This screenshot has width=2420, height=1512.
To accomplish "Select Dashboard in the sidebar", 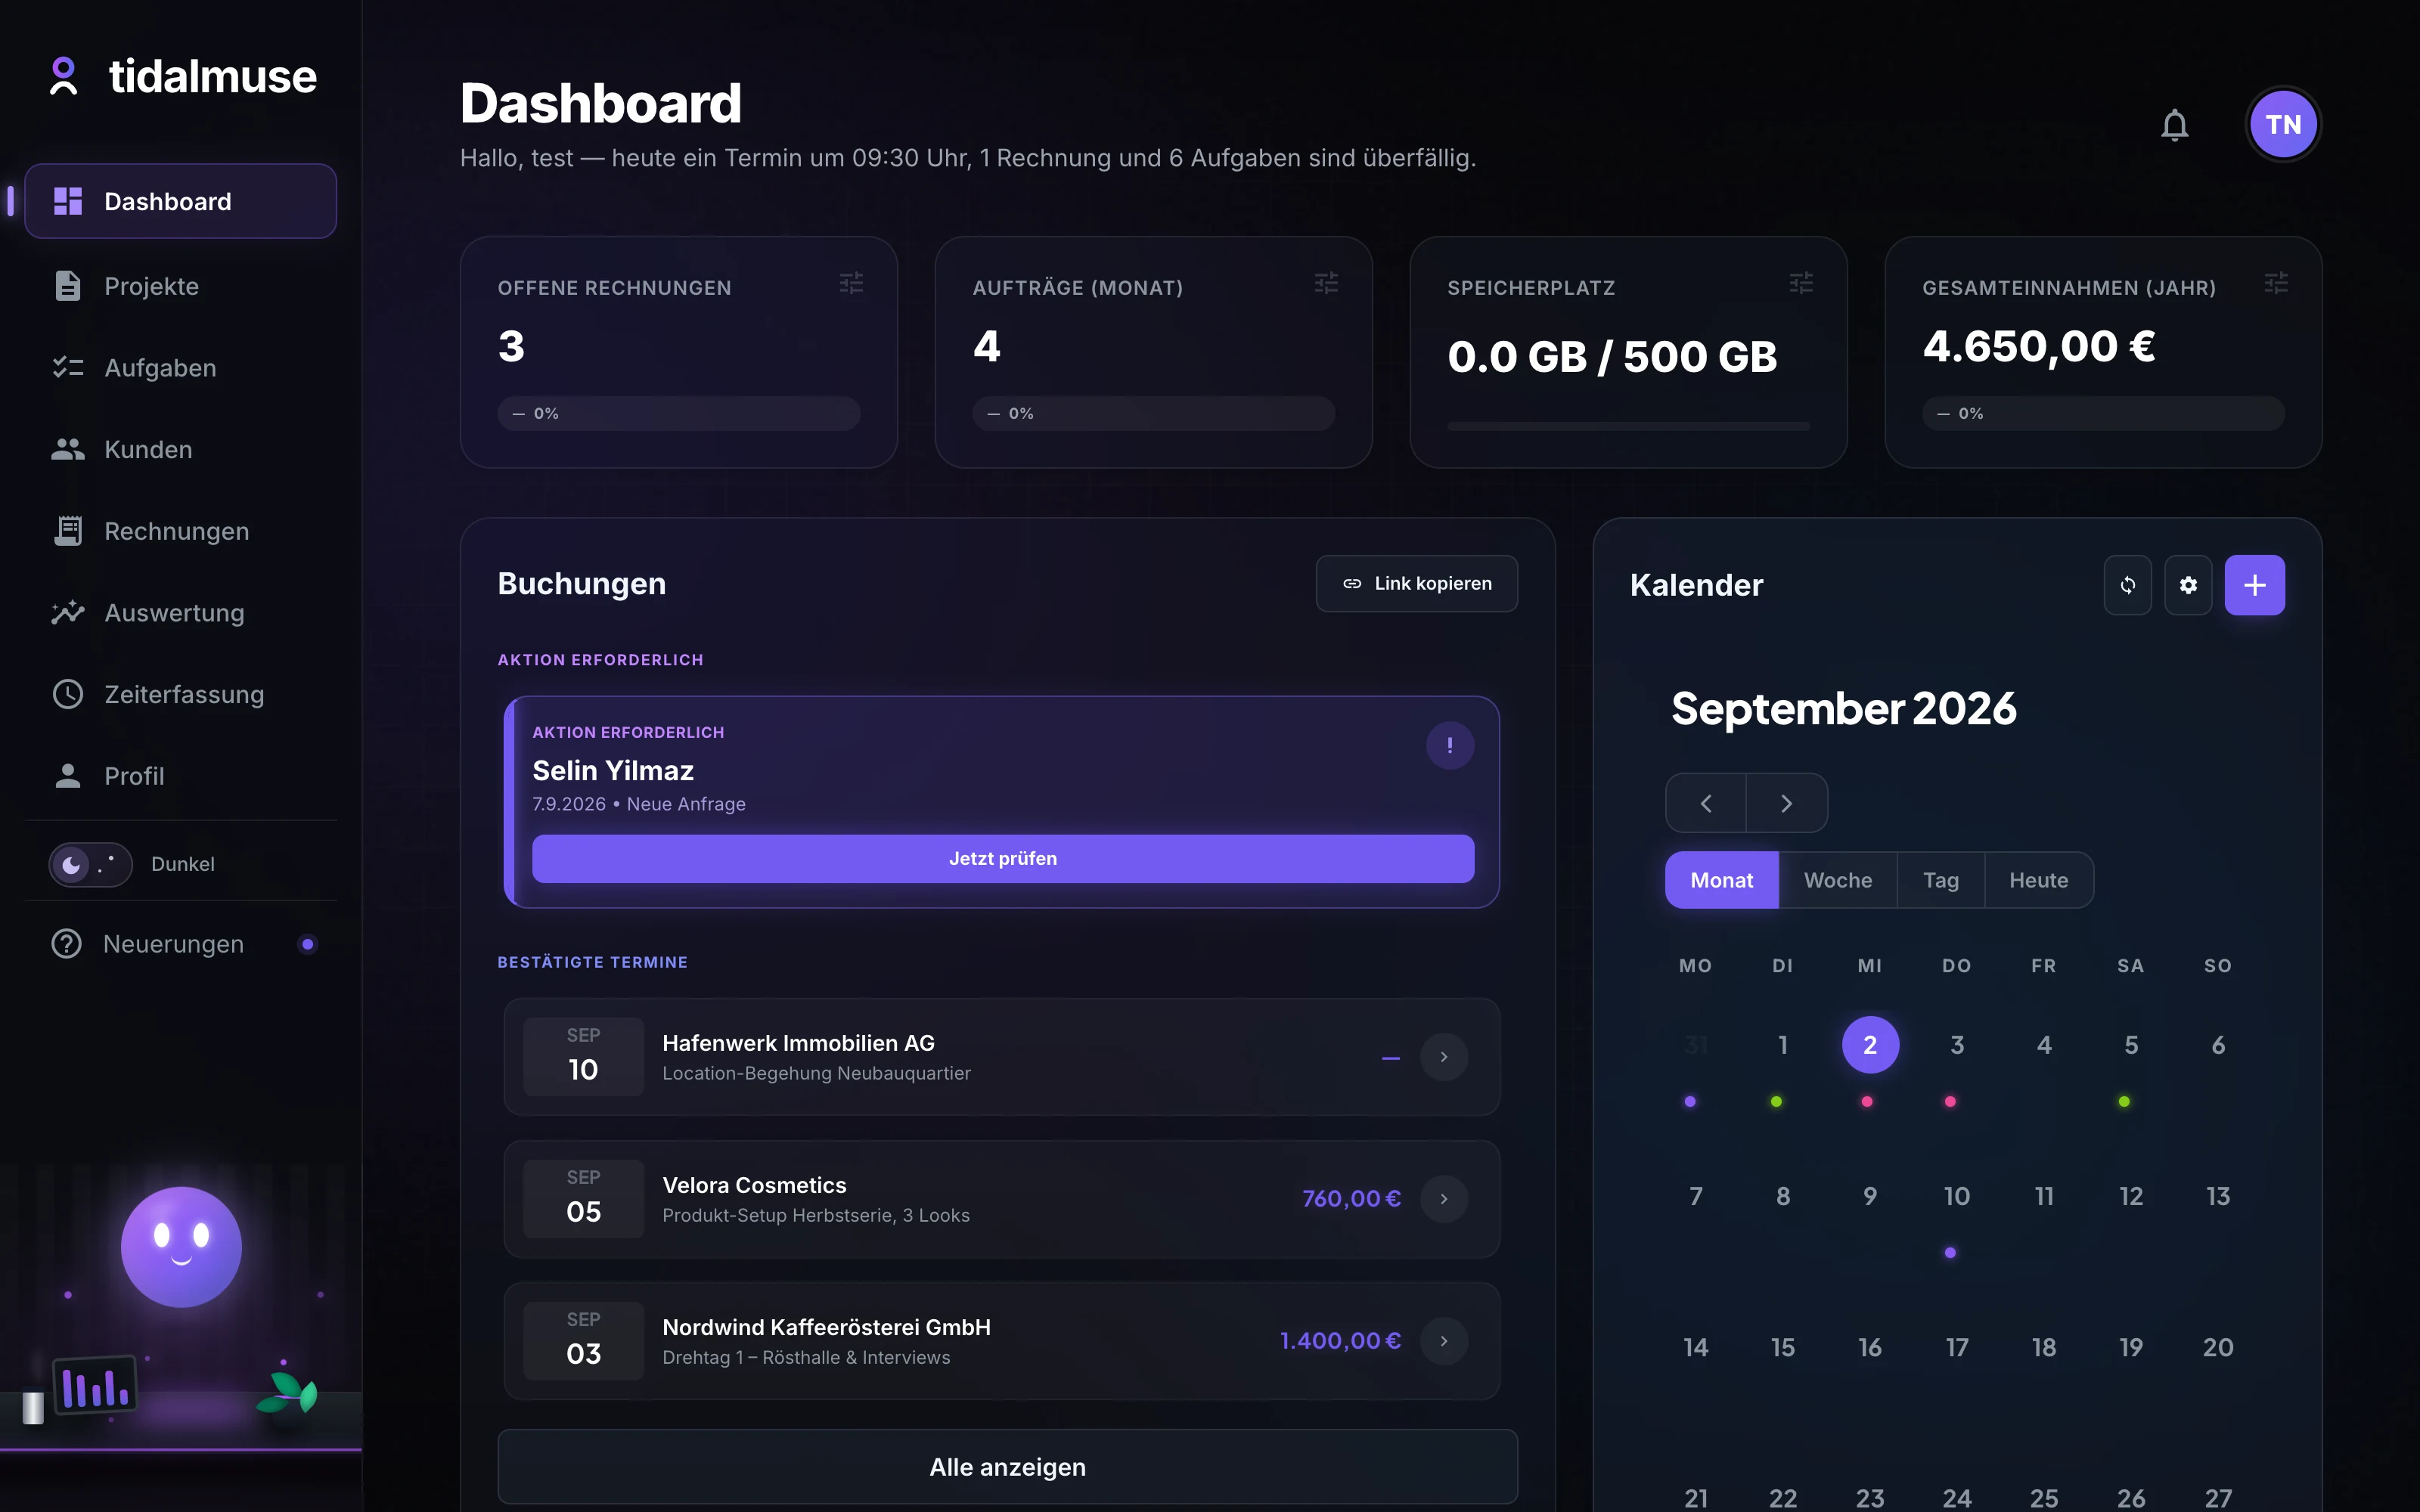I will pyautogui.click(x=181, y=201).
